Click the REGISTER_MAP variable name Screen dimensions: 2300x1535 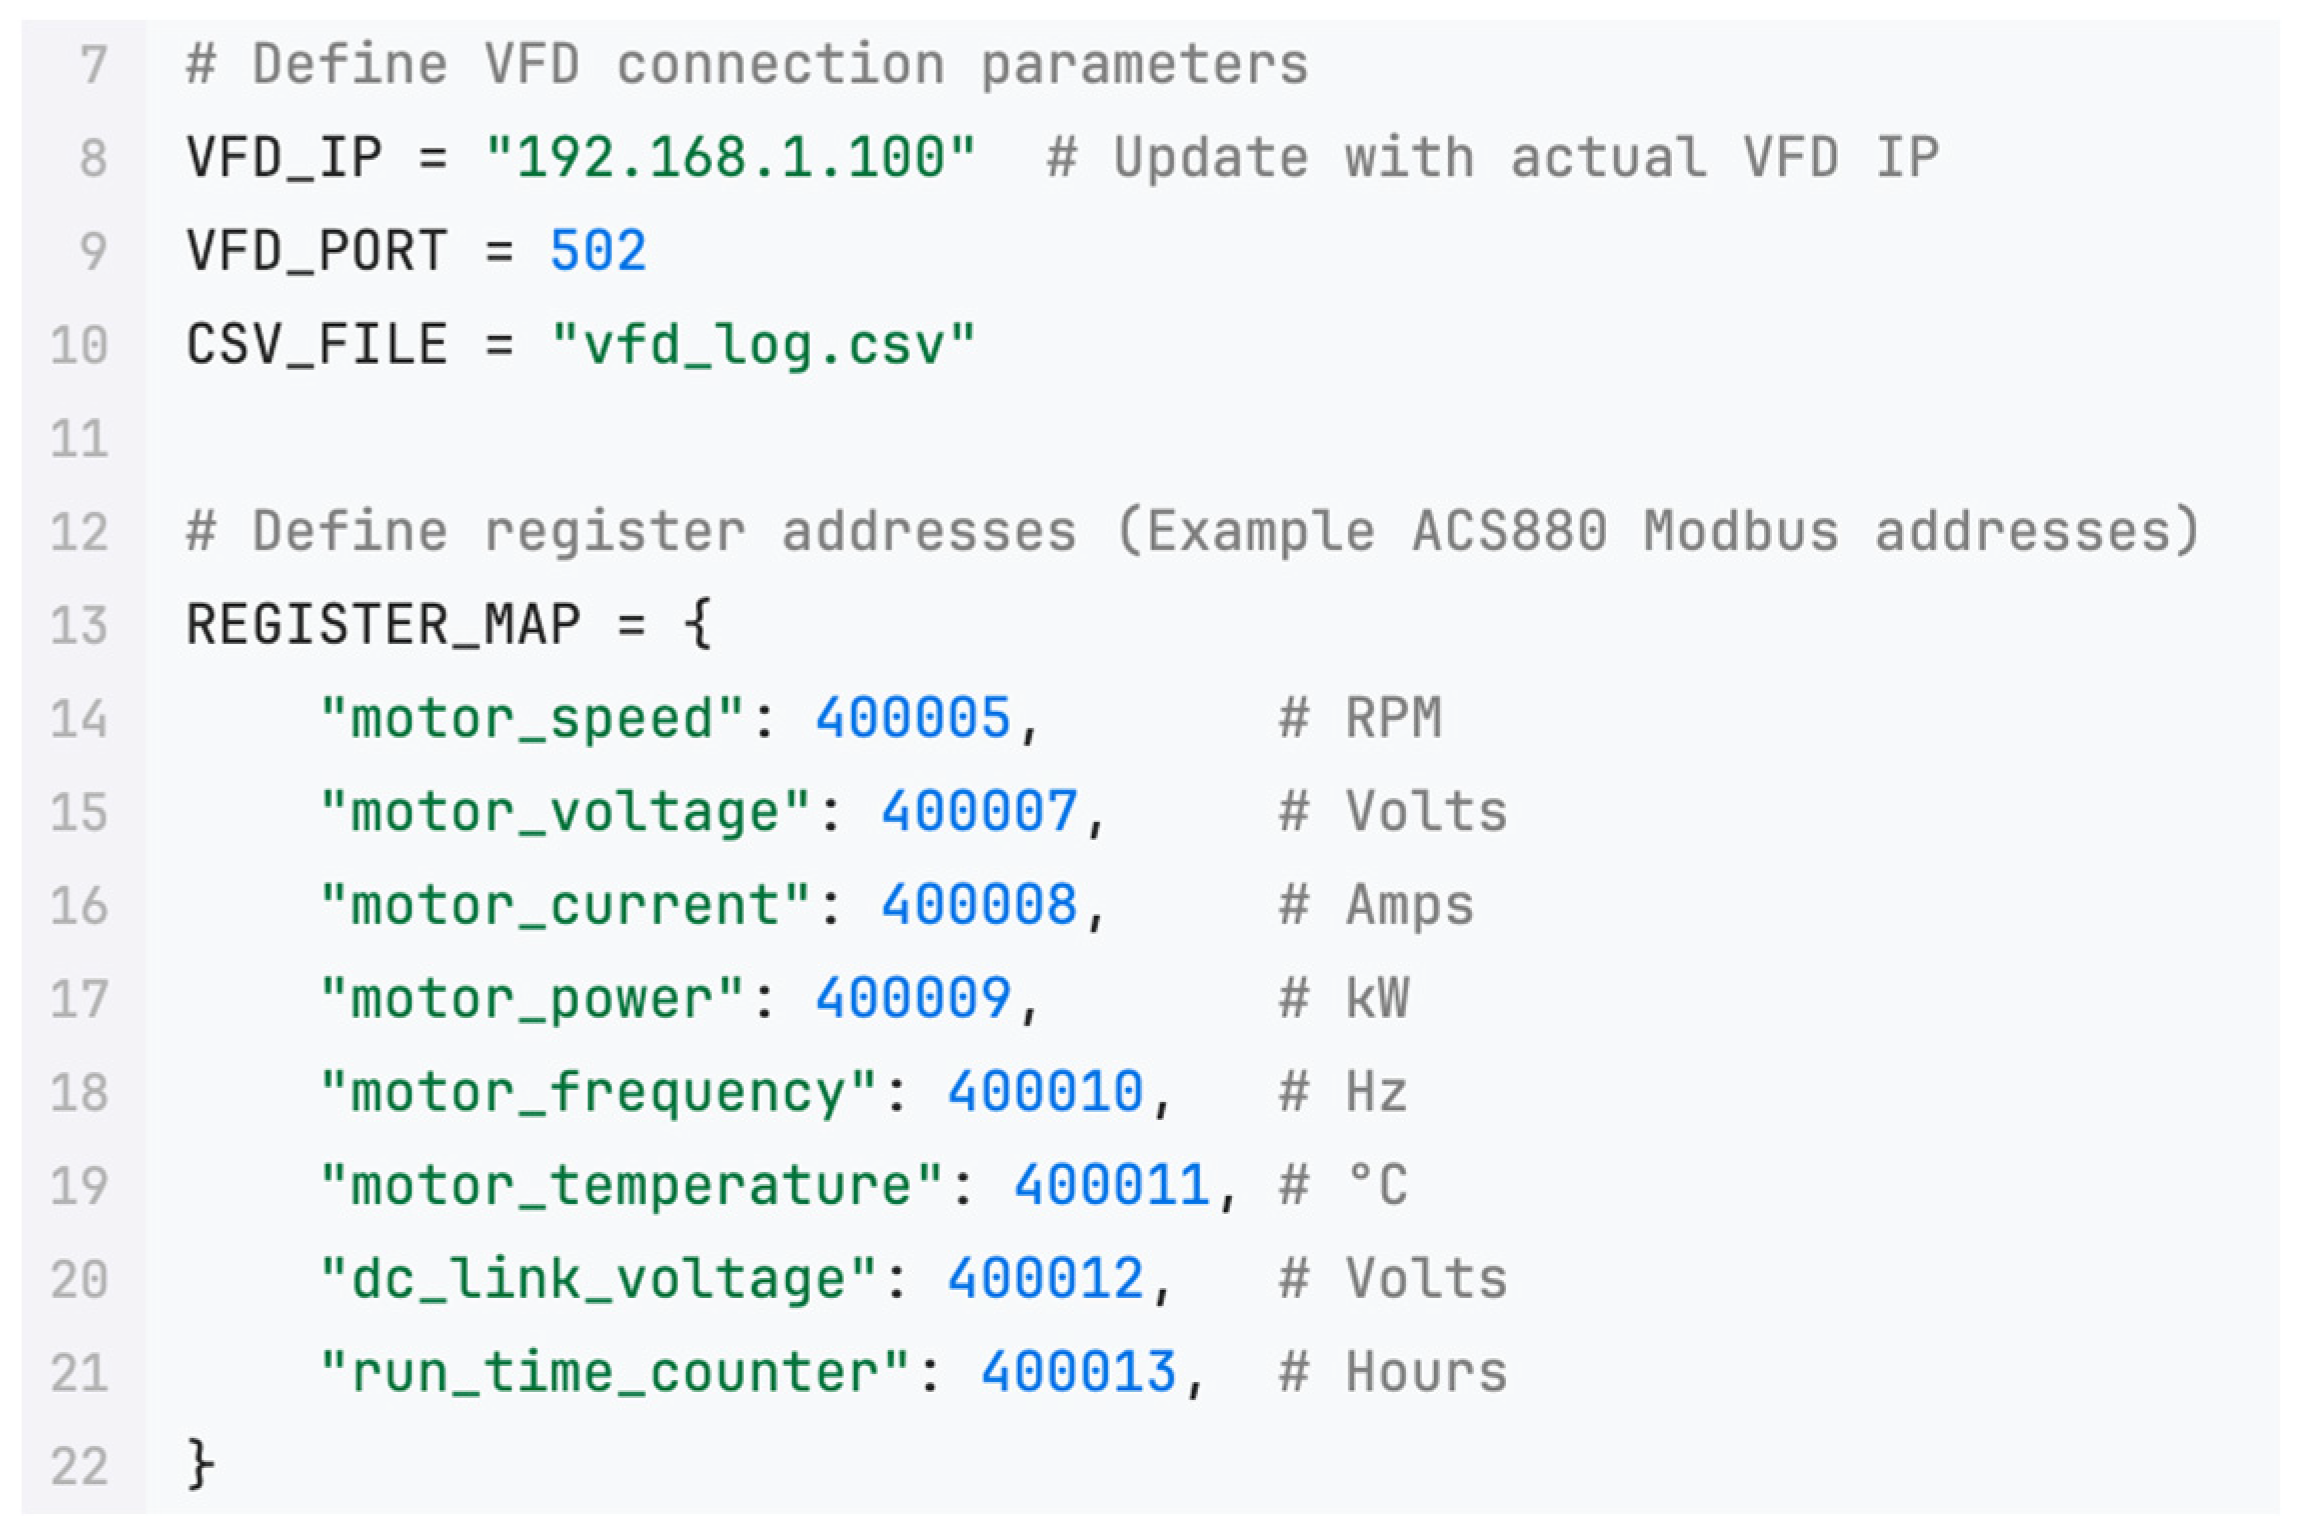383,626
